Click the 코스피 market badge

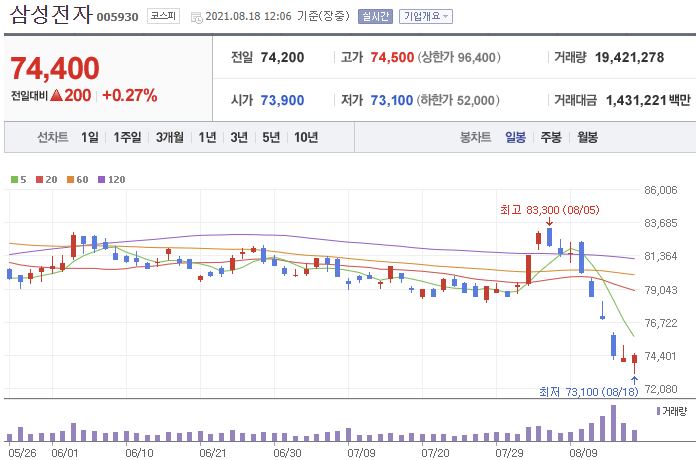[x=163, y=16]
